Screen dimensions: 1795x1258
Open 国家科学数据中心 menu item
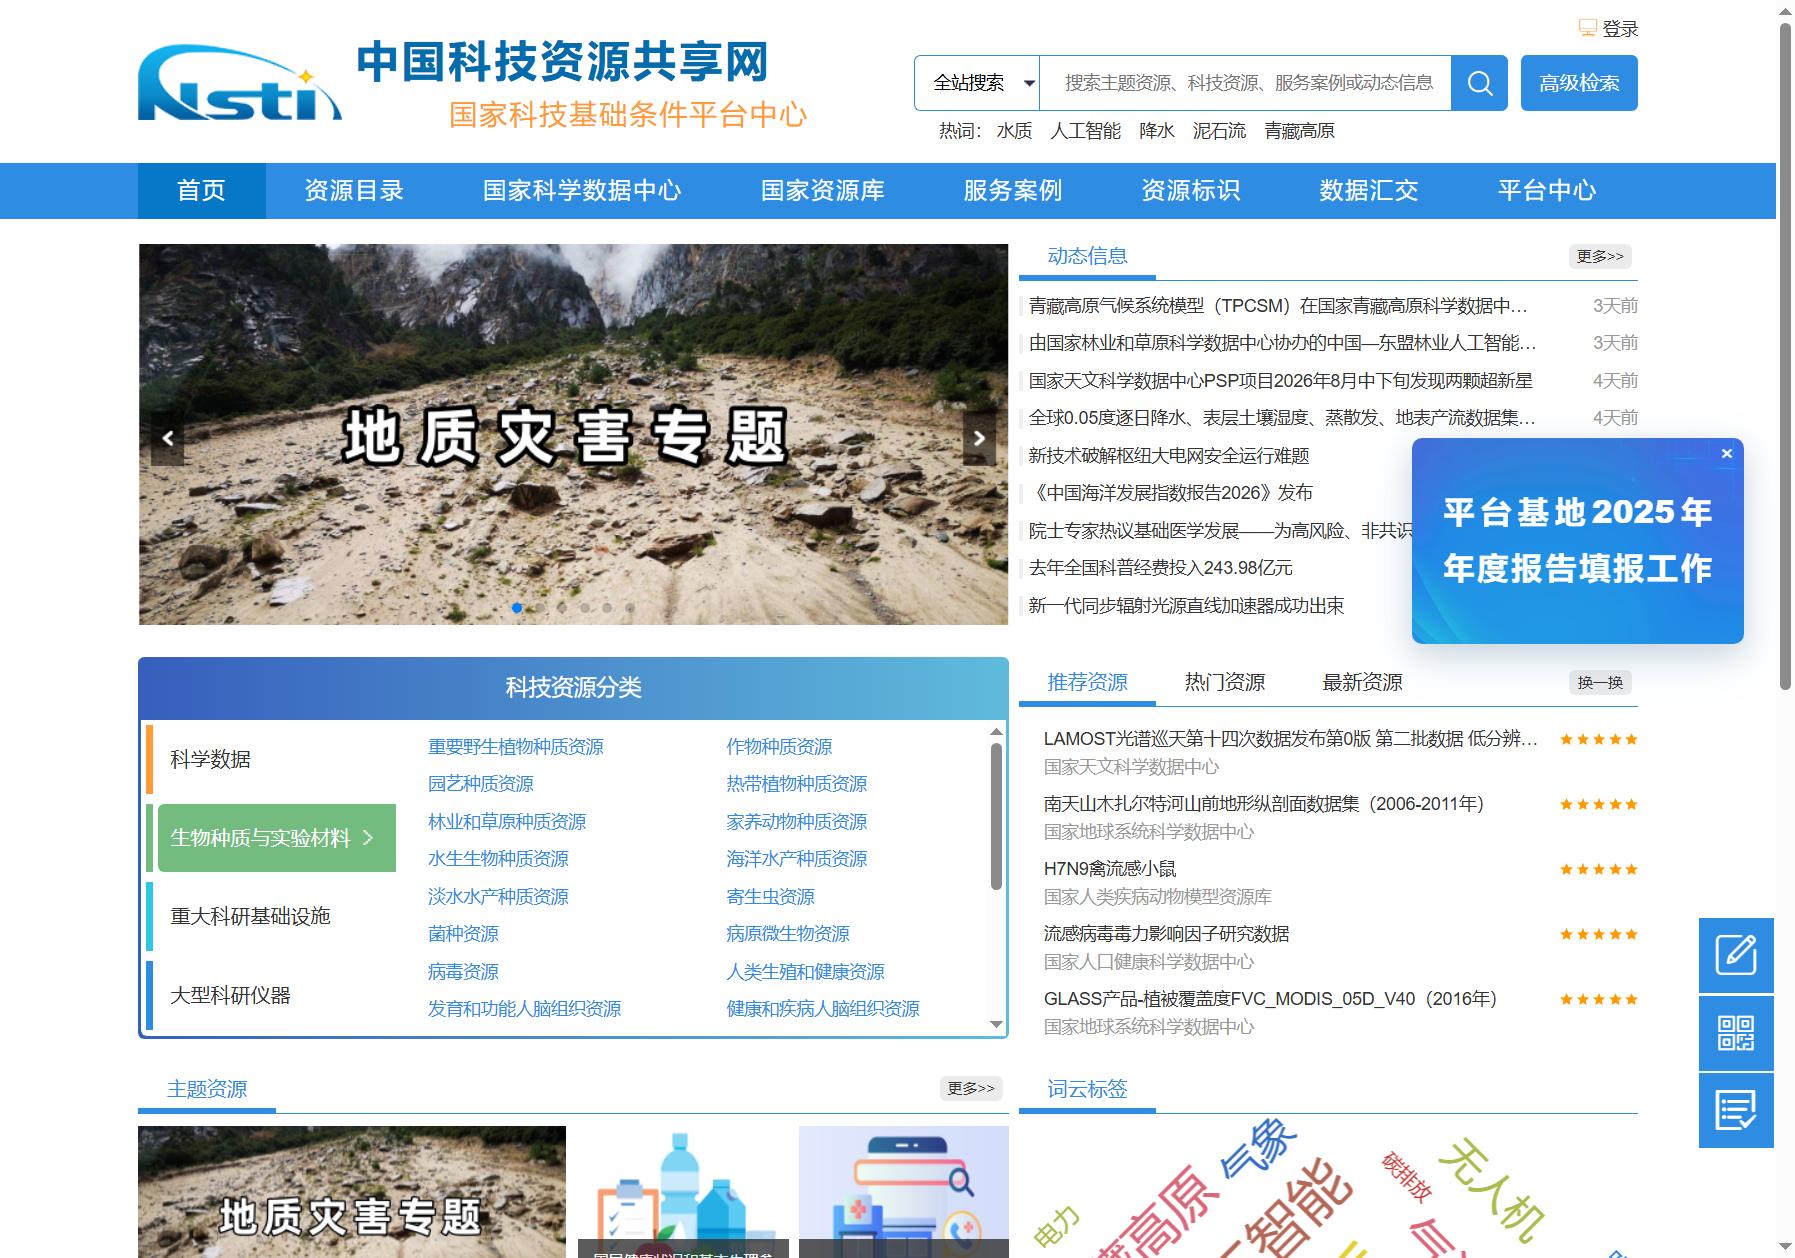pos(582,191)
